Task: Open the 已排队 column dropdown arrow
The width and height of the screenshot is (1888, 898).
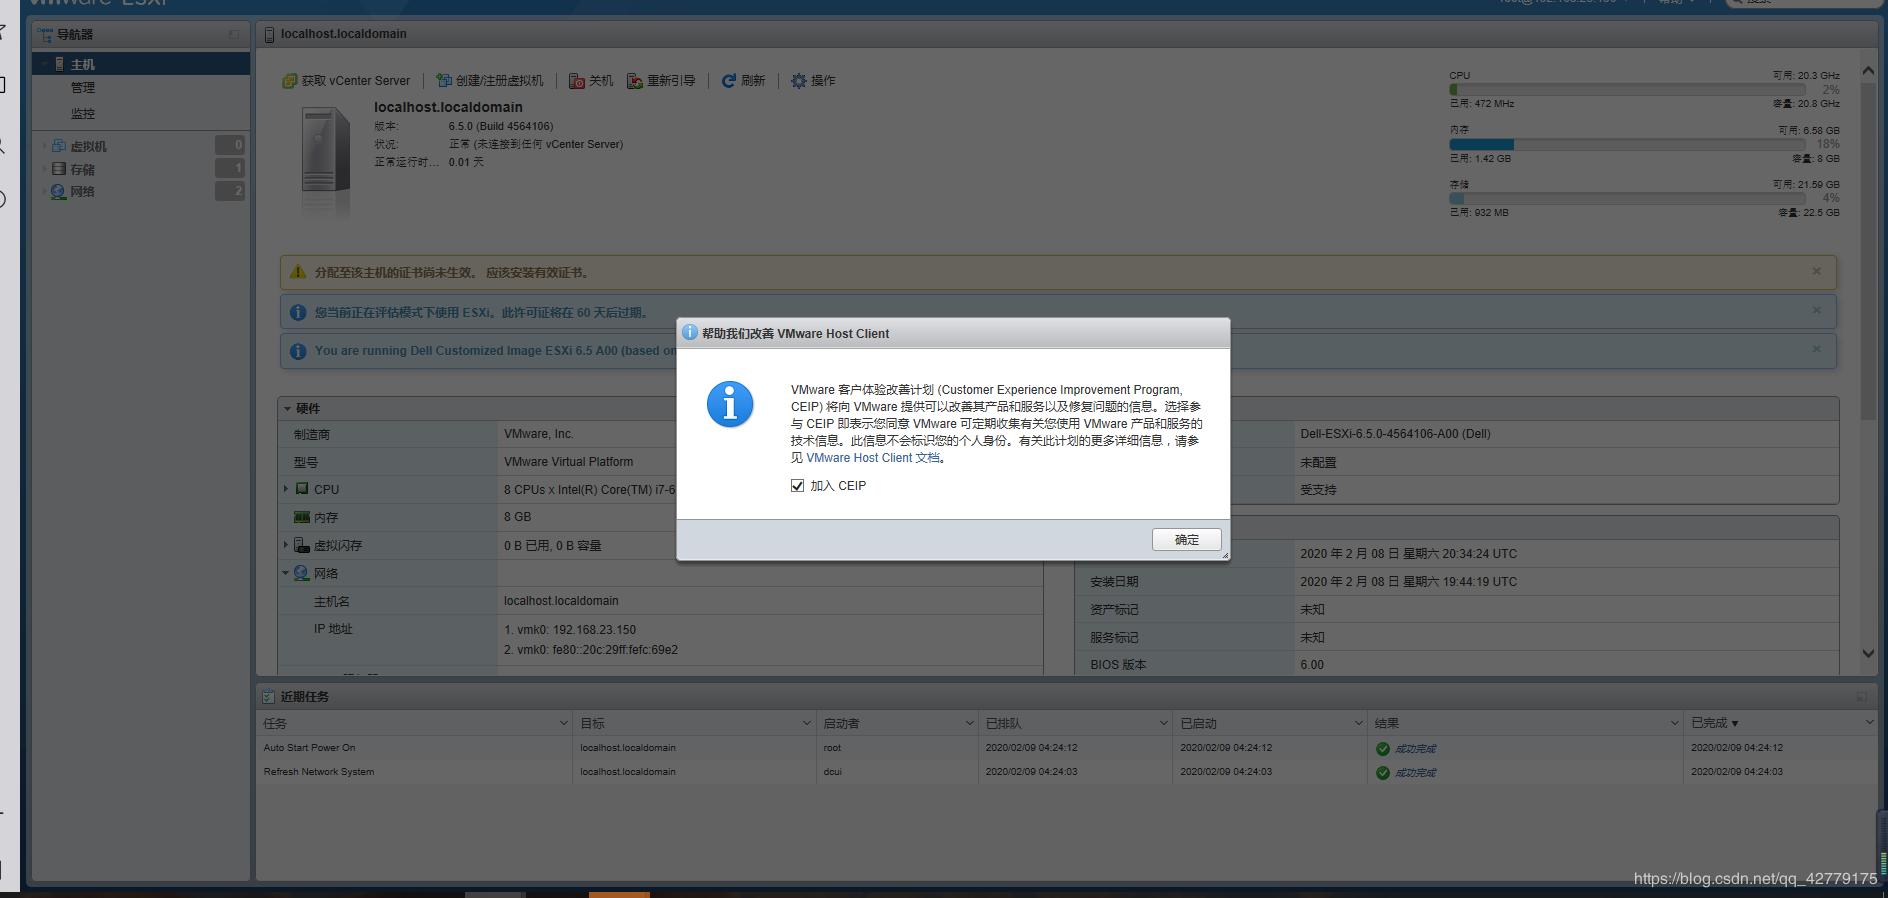Action: 1163,723
